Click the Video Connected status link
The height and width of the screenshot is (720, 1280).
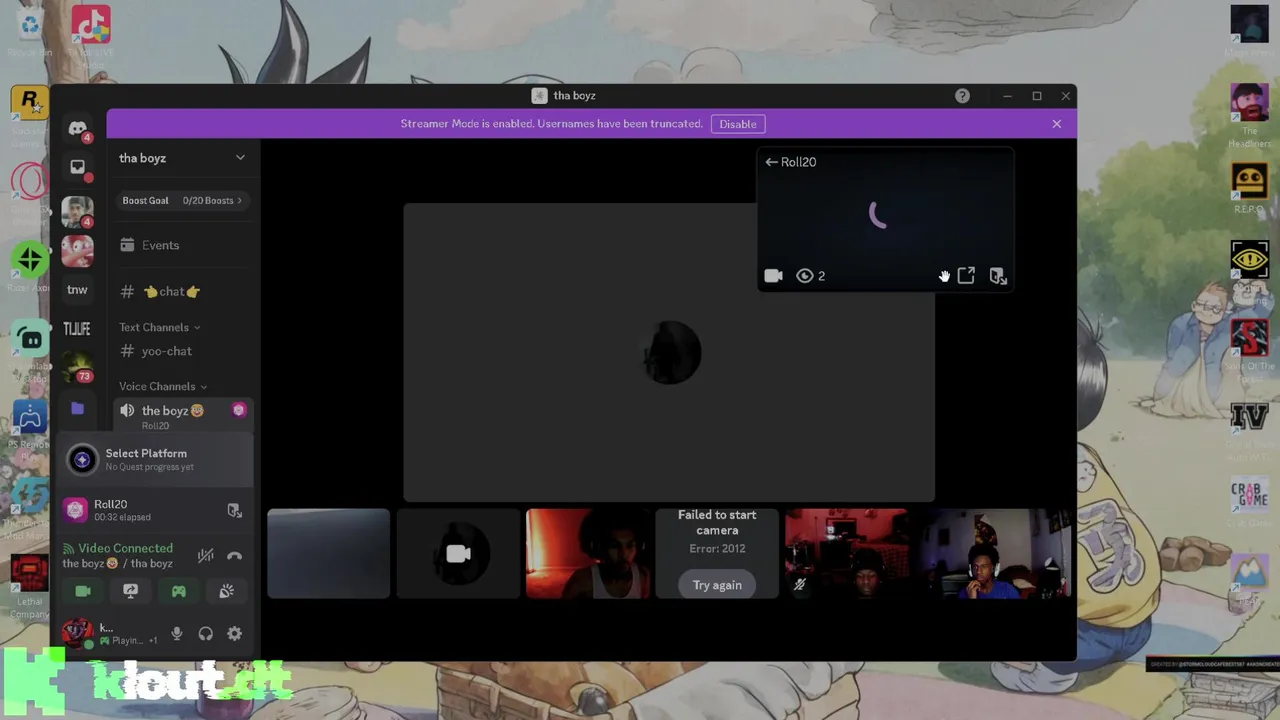126,548
